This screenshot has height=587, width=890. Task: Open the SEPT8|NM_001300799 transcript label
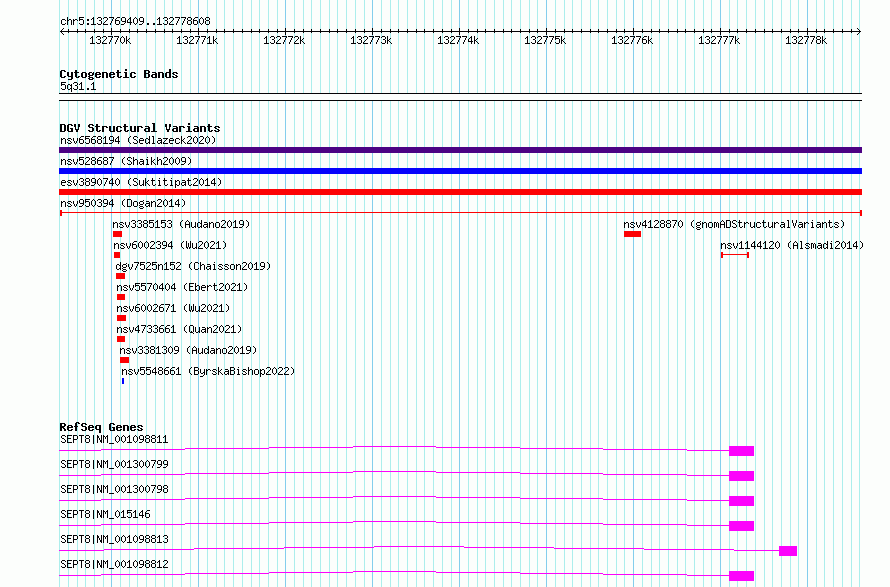(x=114, y=464)
